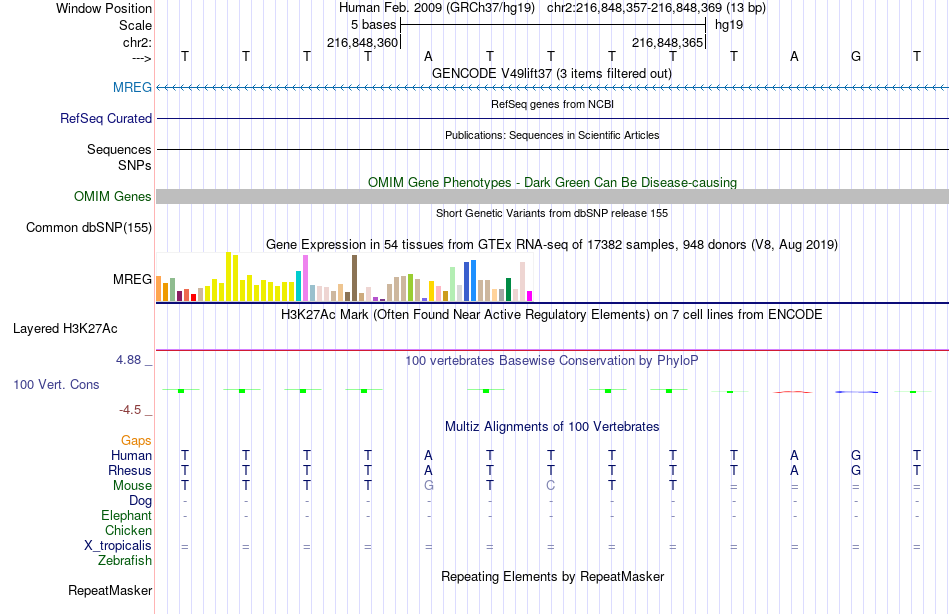The width and height of the screenshot is (950, 614).
Task: Click the Zebrafish species label
Action: (x=125, y=561)
